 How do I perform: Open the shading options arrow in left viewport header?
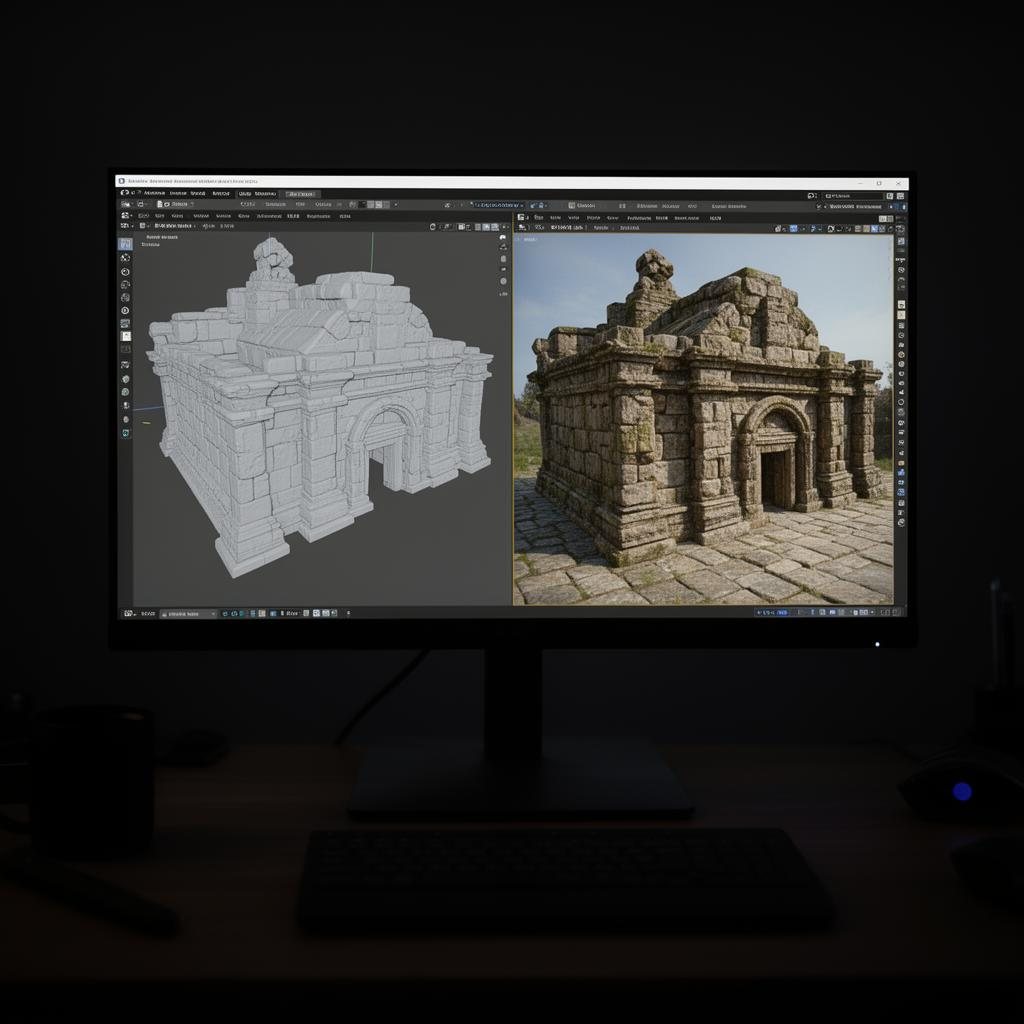tap(505, 227)
